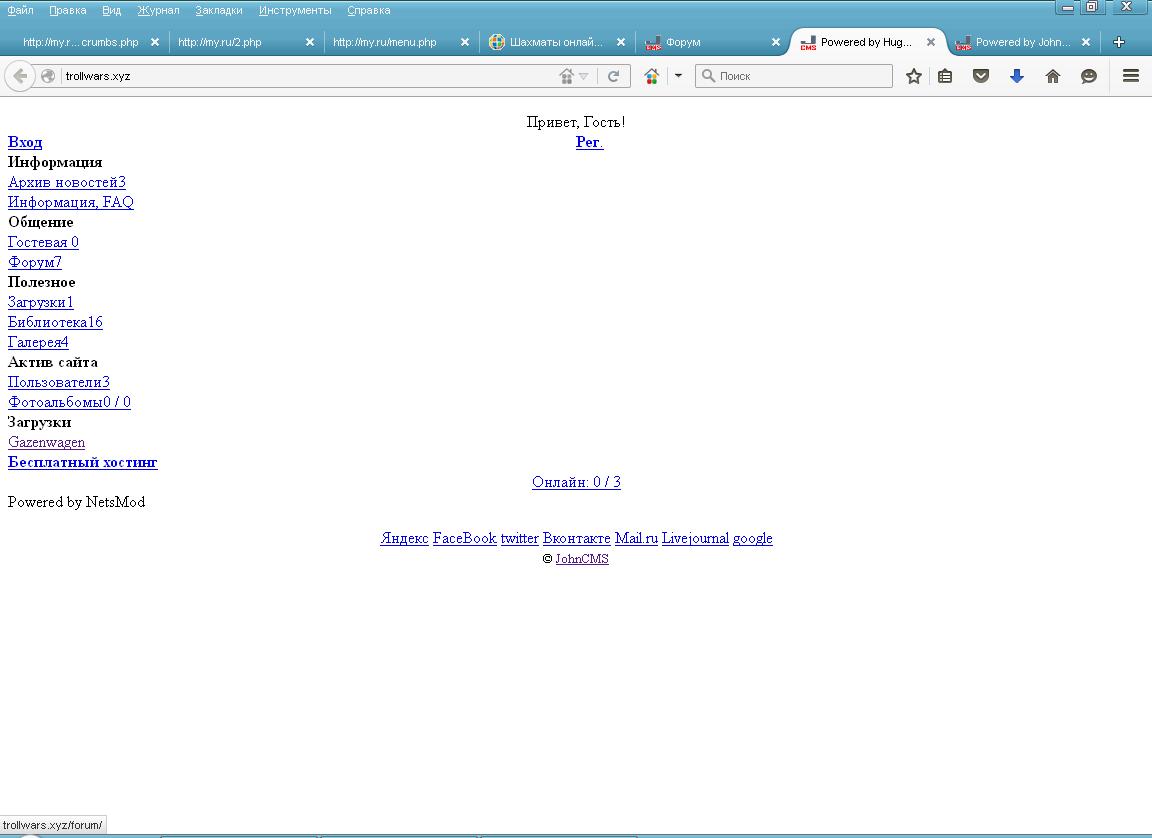1152x838 pixels.
Task: Click the reload page button
Action: [614, 76]
